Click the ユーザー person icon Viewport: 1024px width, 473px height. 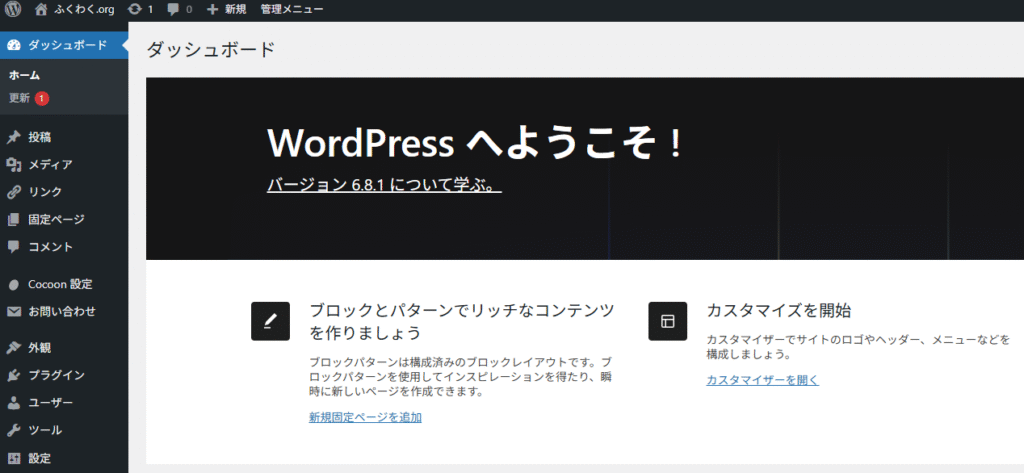coord(14,402)
